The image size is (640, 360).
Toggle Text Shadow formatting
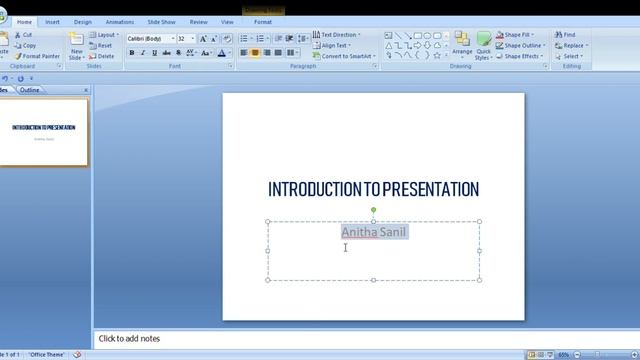pos(178,53)
